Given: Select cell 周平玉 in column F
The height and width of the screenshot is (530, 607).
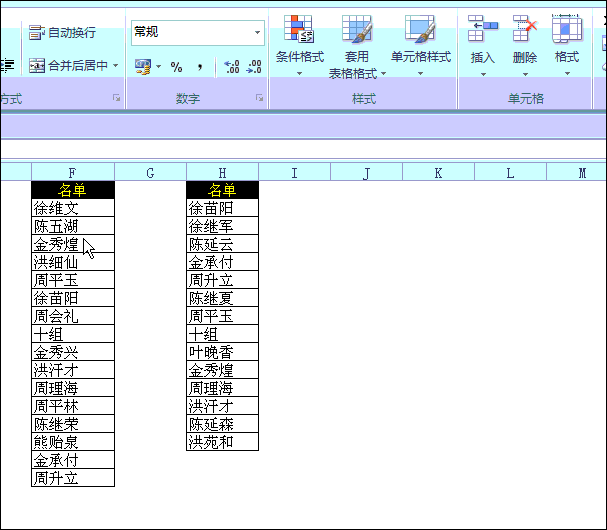Looking at the screenshot, I should pos(73,280).
